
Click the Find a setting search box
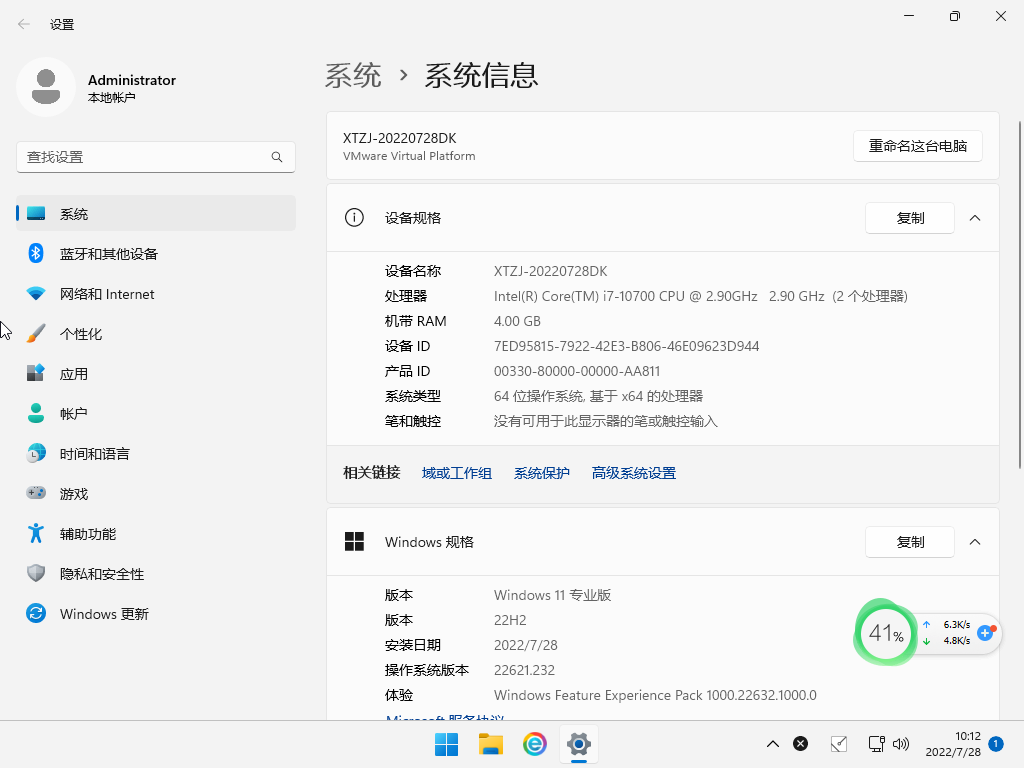point(145,157)
